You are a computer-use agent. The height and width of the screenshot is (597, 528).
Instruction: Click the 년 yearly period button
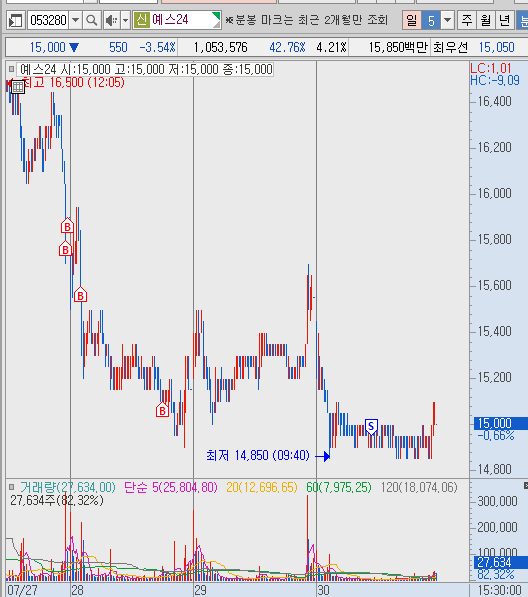click(504, 20)
